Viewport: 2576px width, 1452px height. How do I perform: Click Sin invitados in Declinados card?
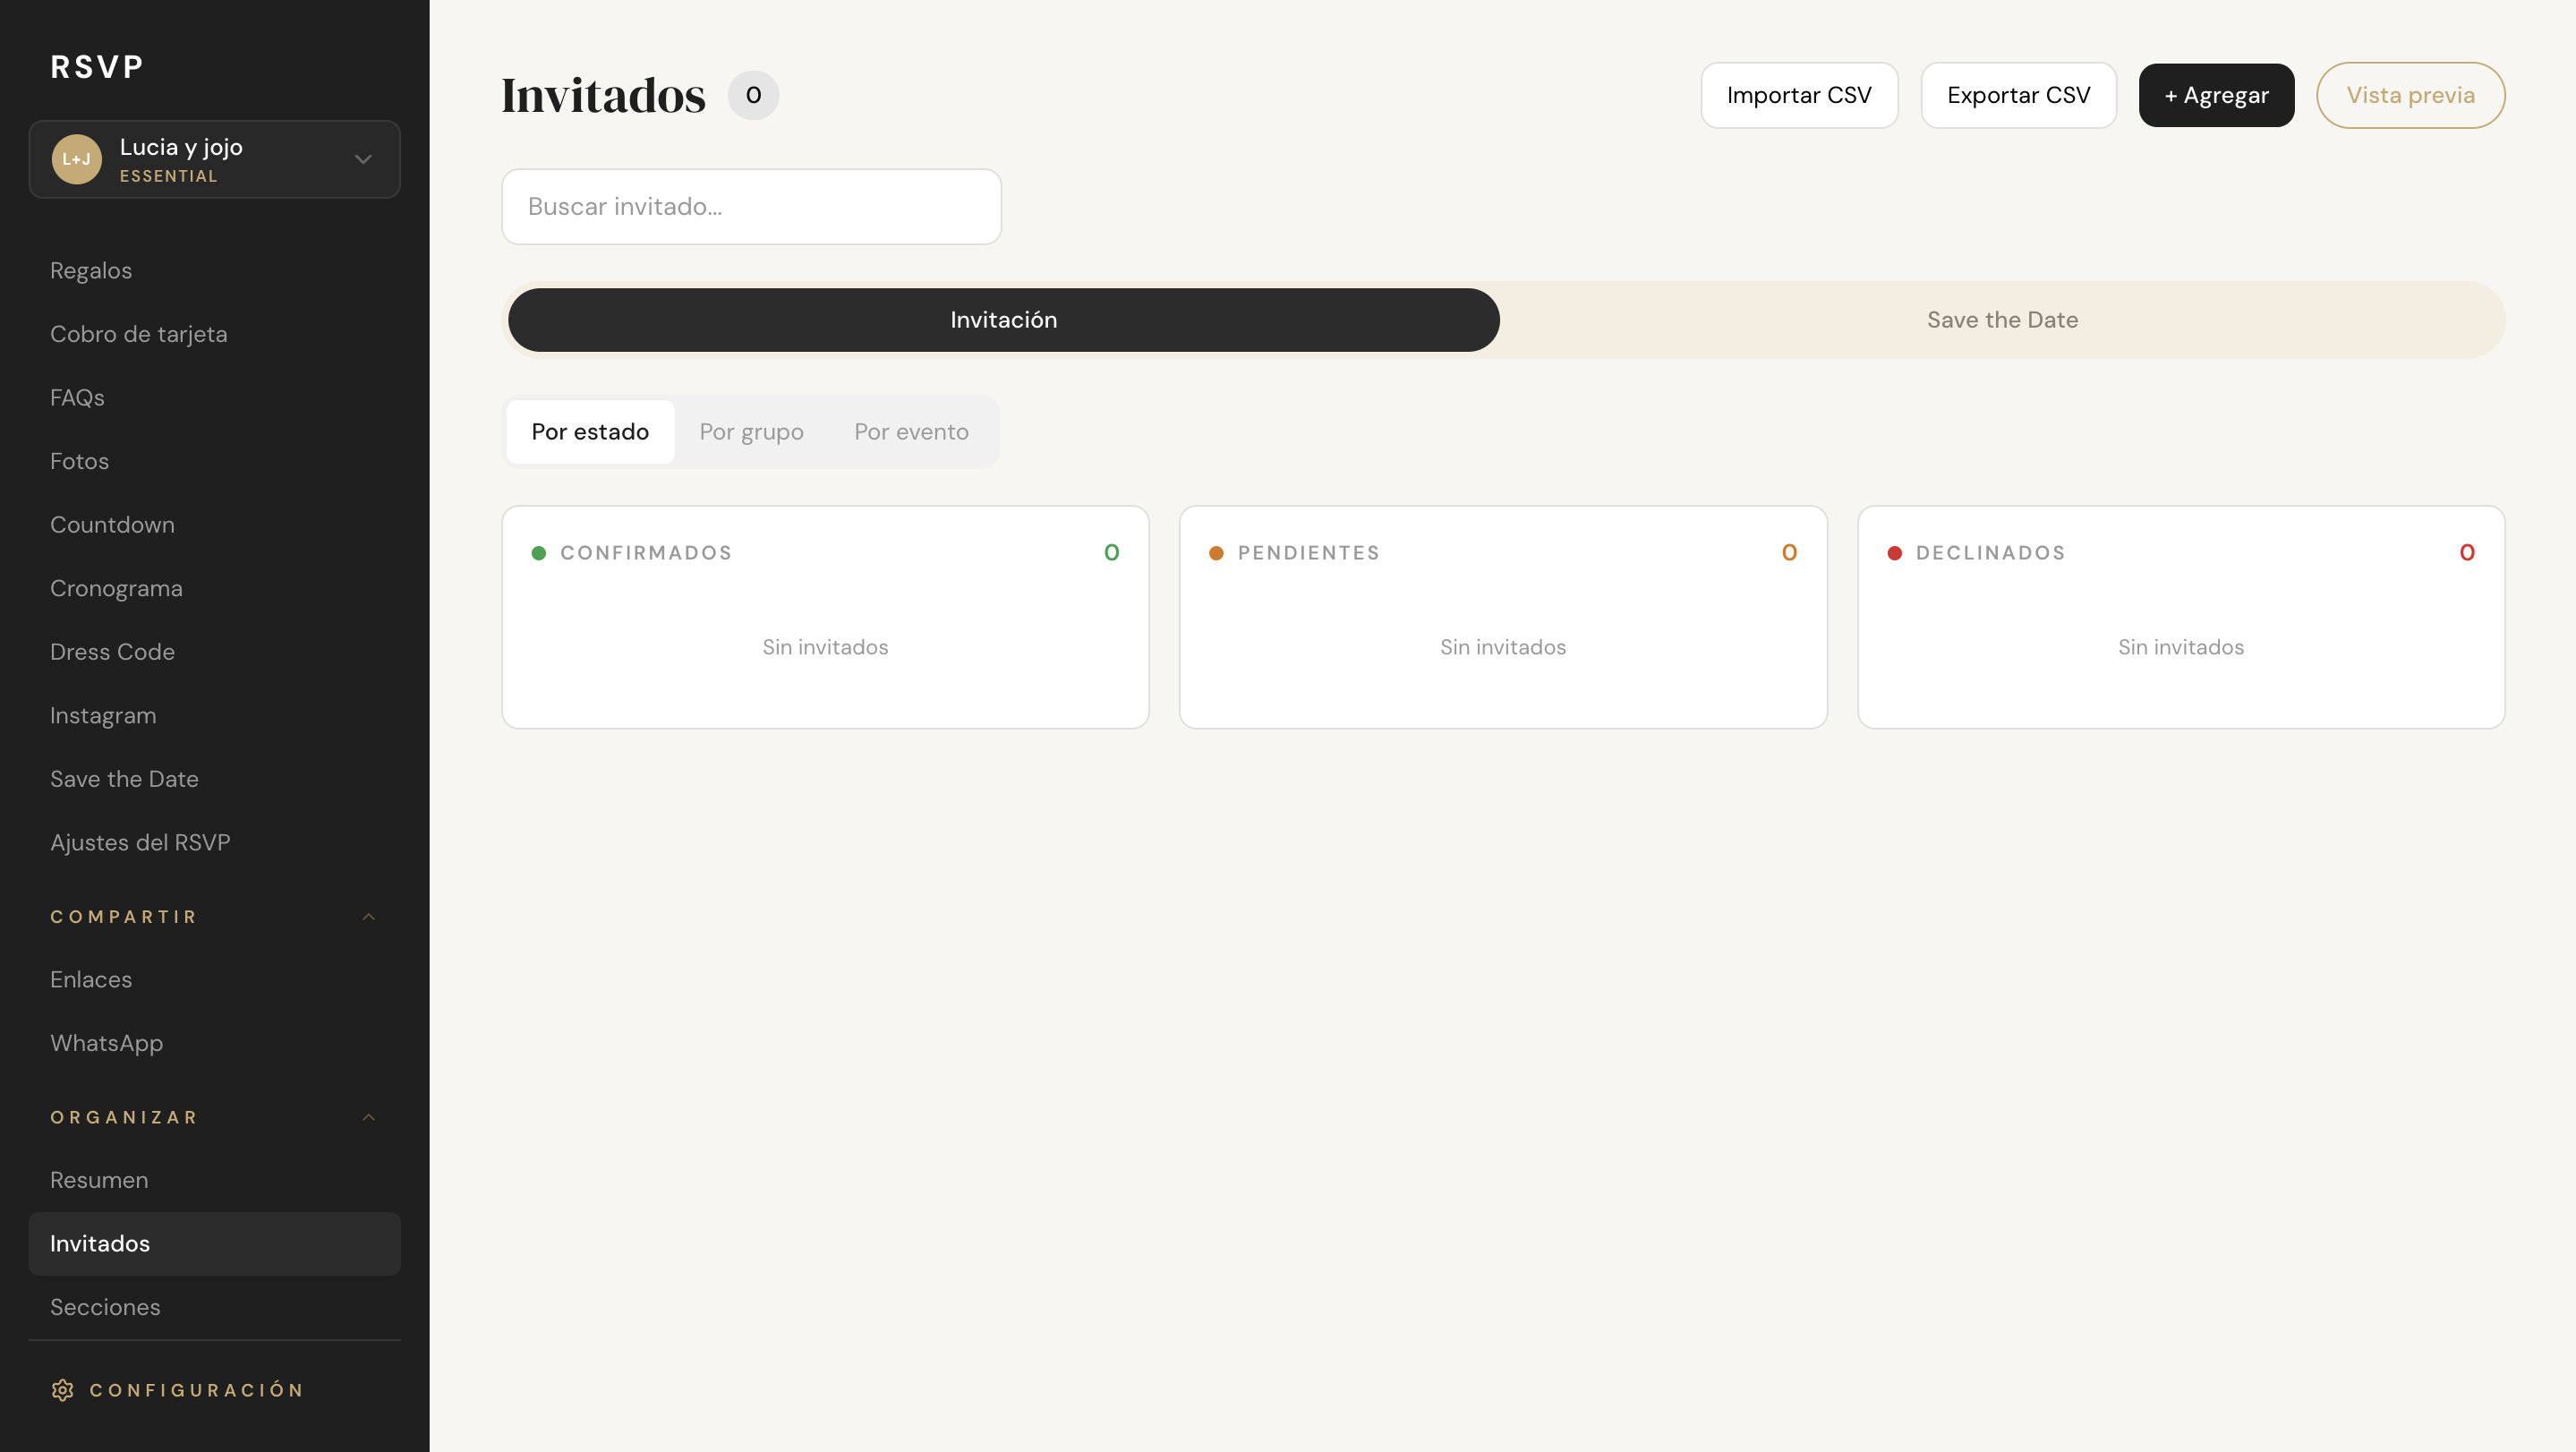[x=2181, y=647]
